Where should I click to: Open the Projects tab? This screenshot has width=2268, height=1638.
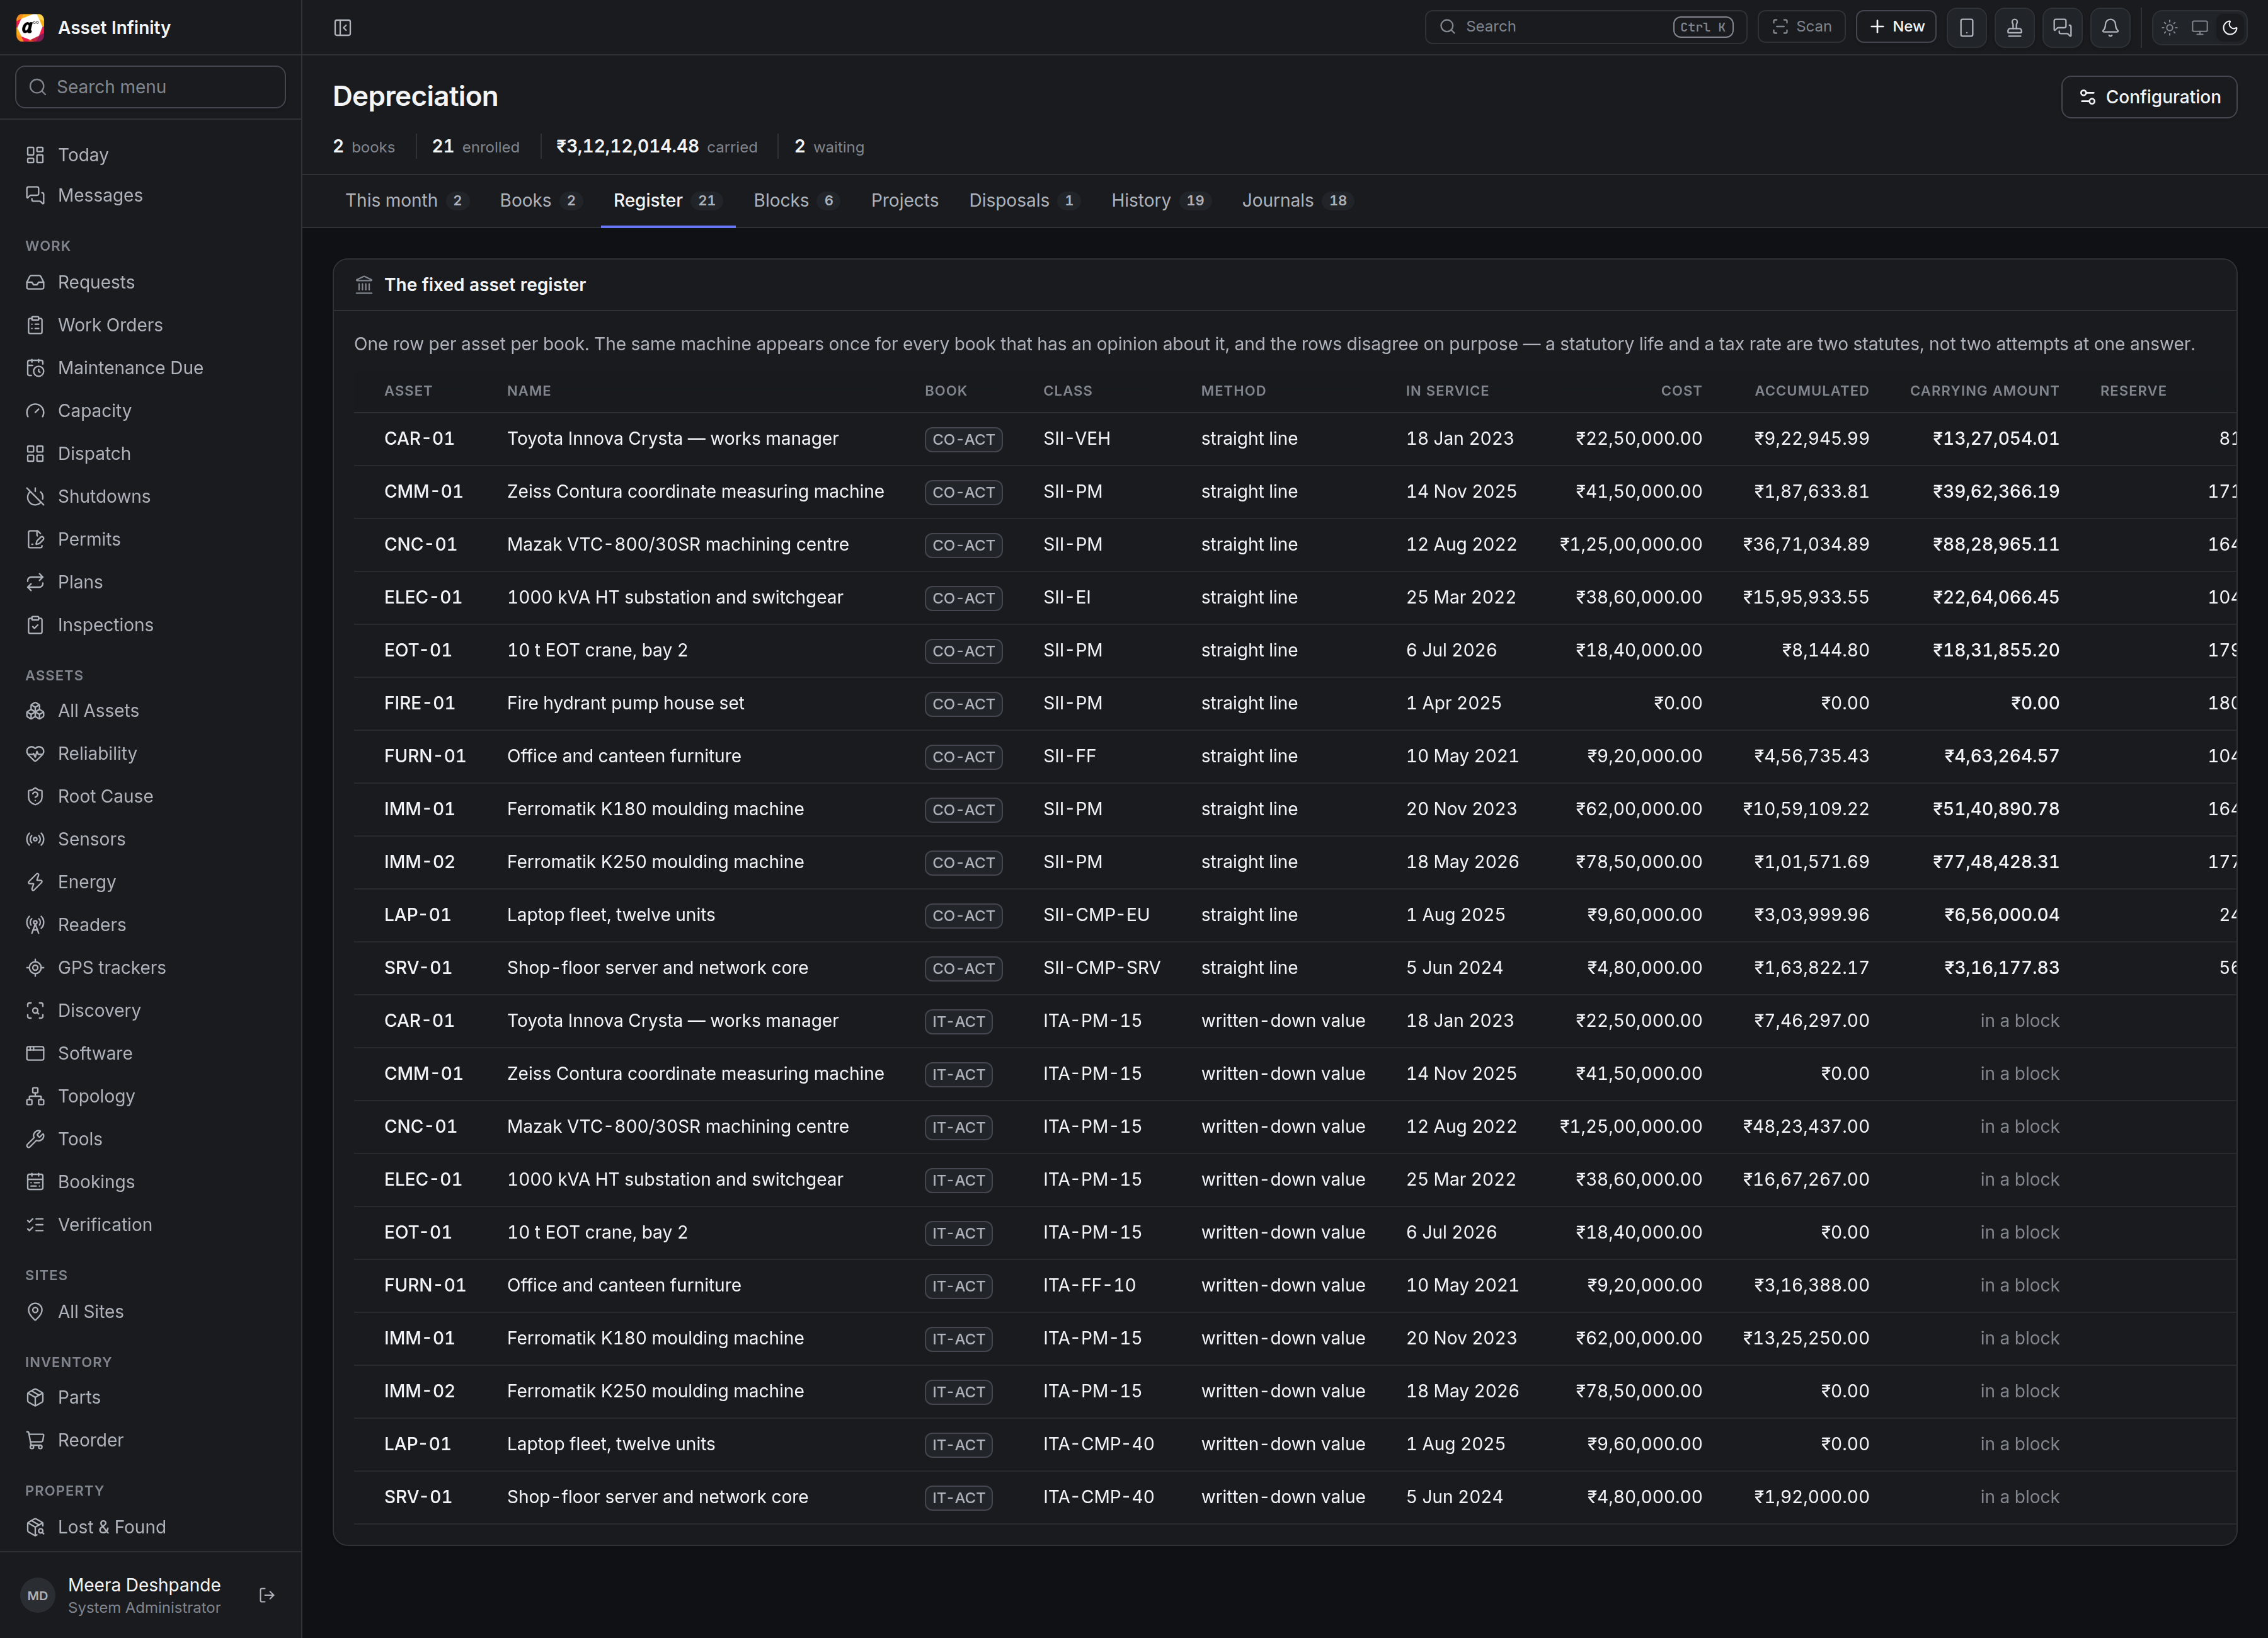[x=904, y=201]
